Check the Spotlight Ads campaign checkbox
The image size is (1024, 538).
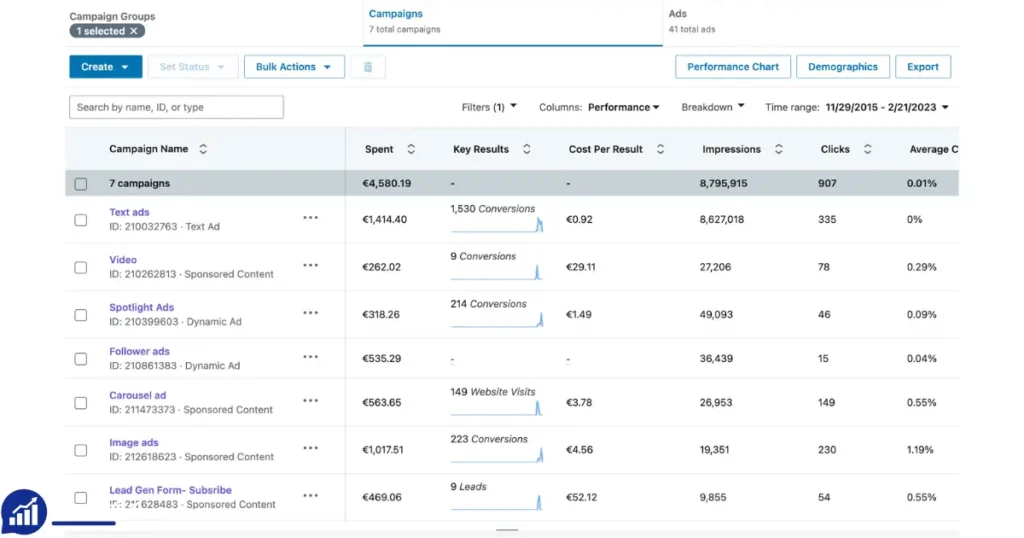pos(80,315)
